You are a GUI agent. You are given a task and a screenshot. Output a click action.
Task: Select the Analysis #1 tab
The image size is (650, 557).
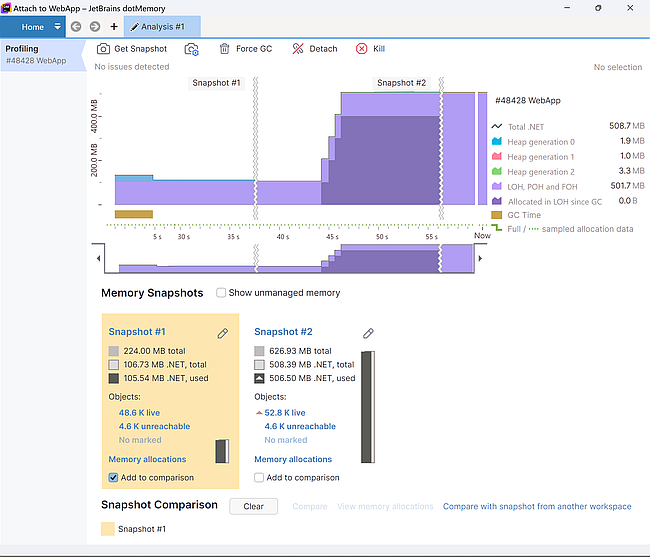(x=162, y=27)
